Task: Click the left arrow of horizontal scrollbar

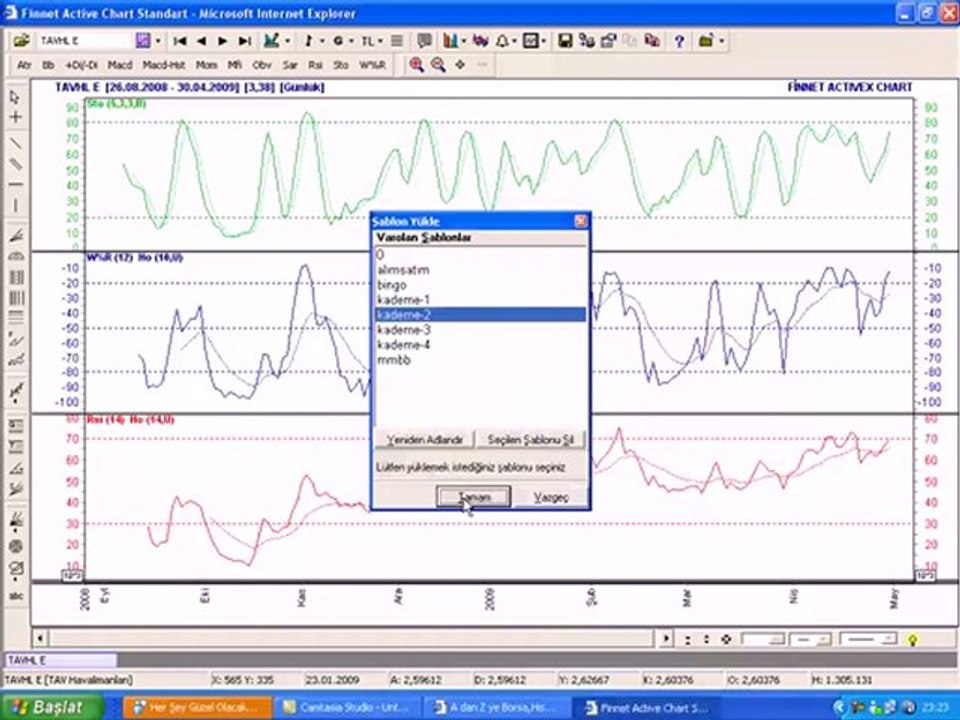Action: point(40,639)
